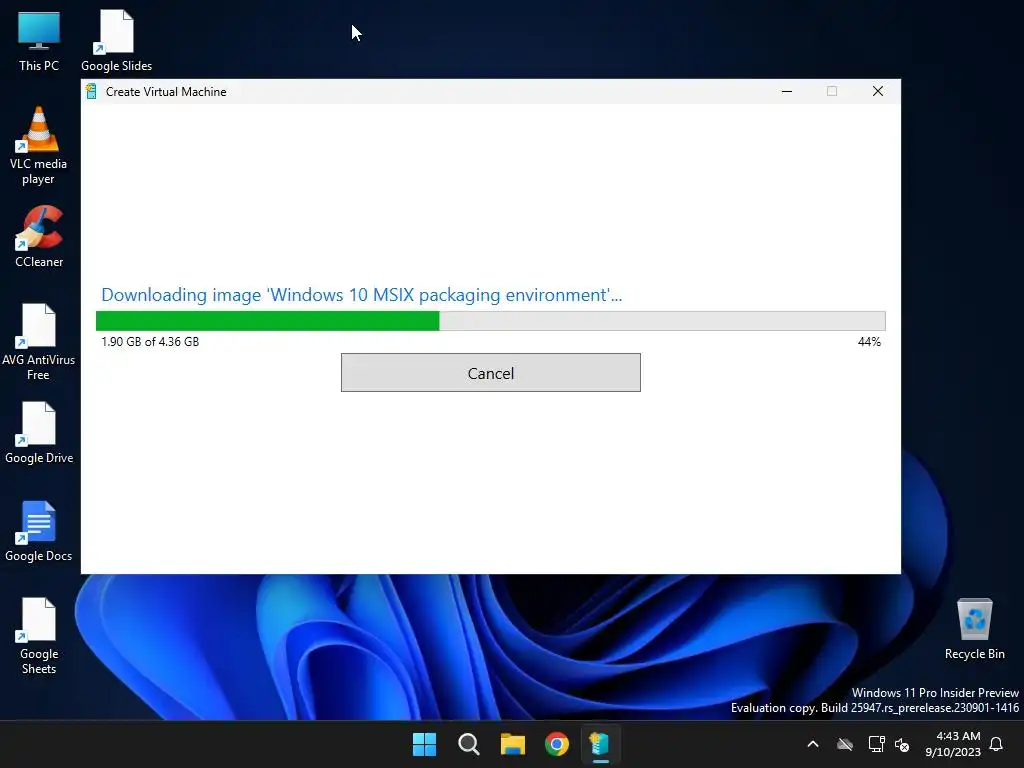Viewport: 1024px width, 768px height.
Task: Click the '1.90 GB of 4.36 GB' status text
Action: tap(150, 342)
